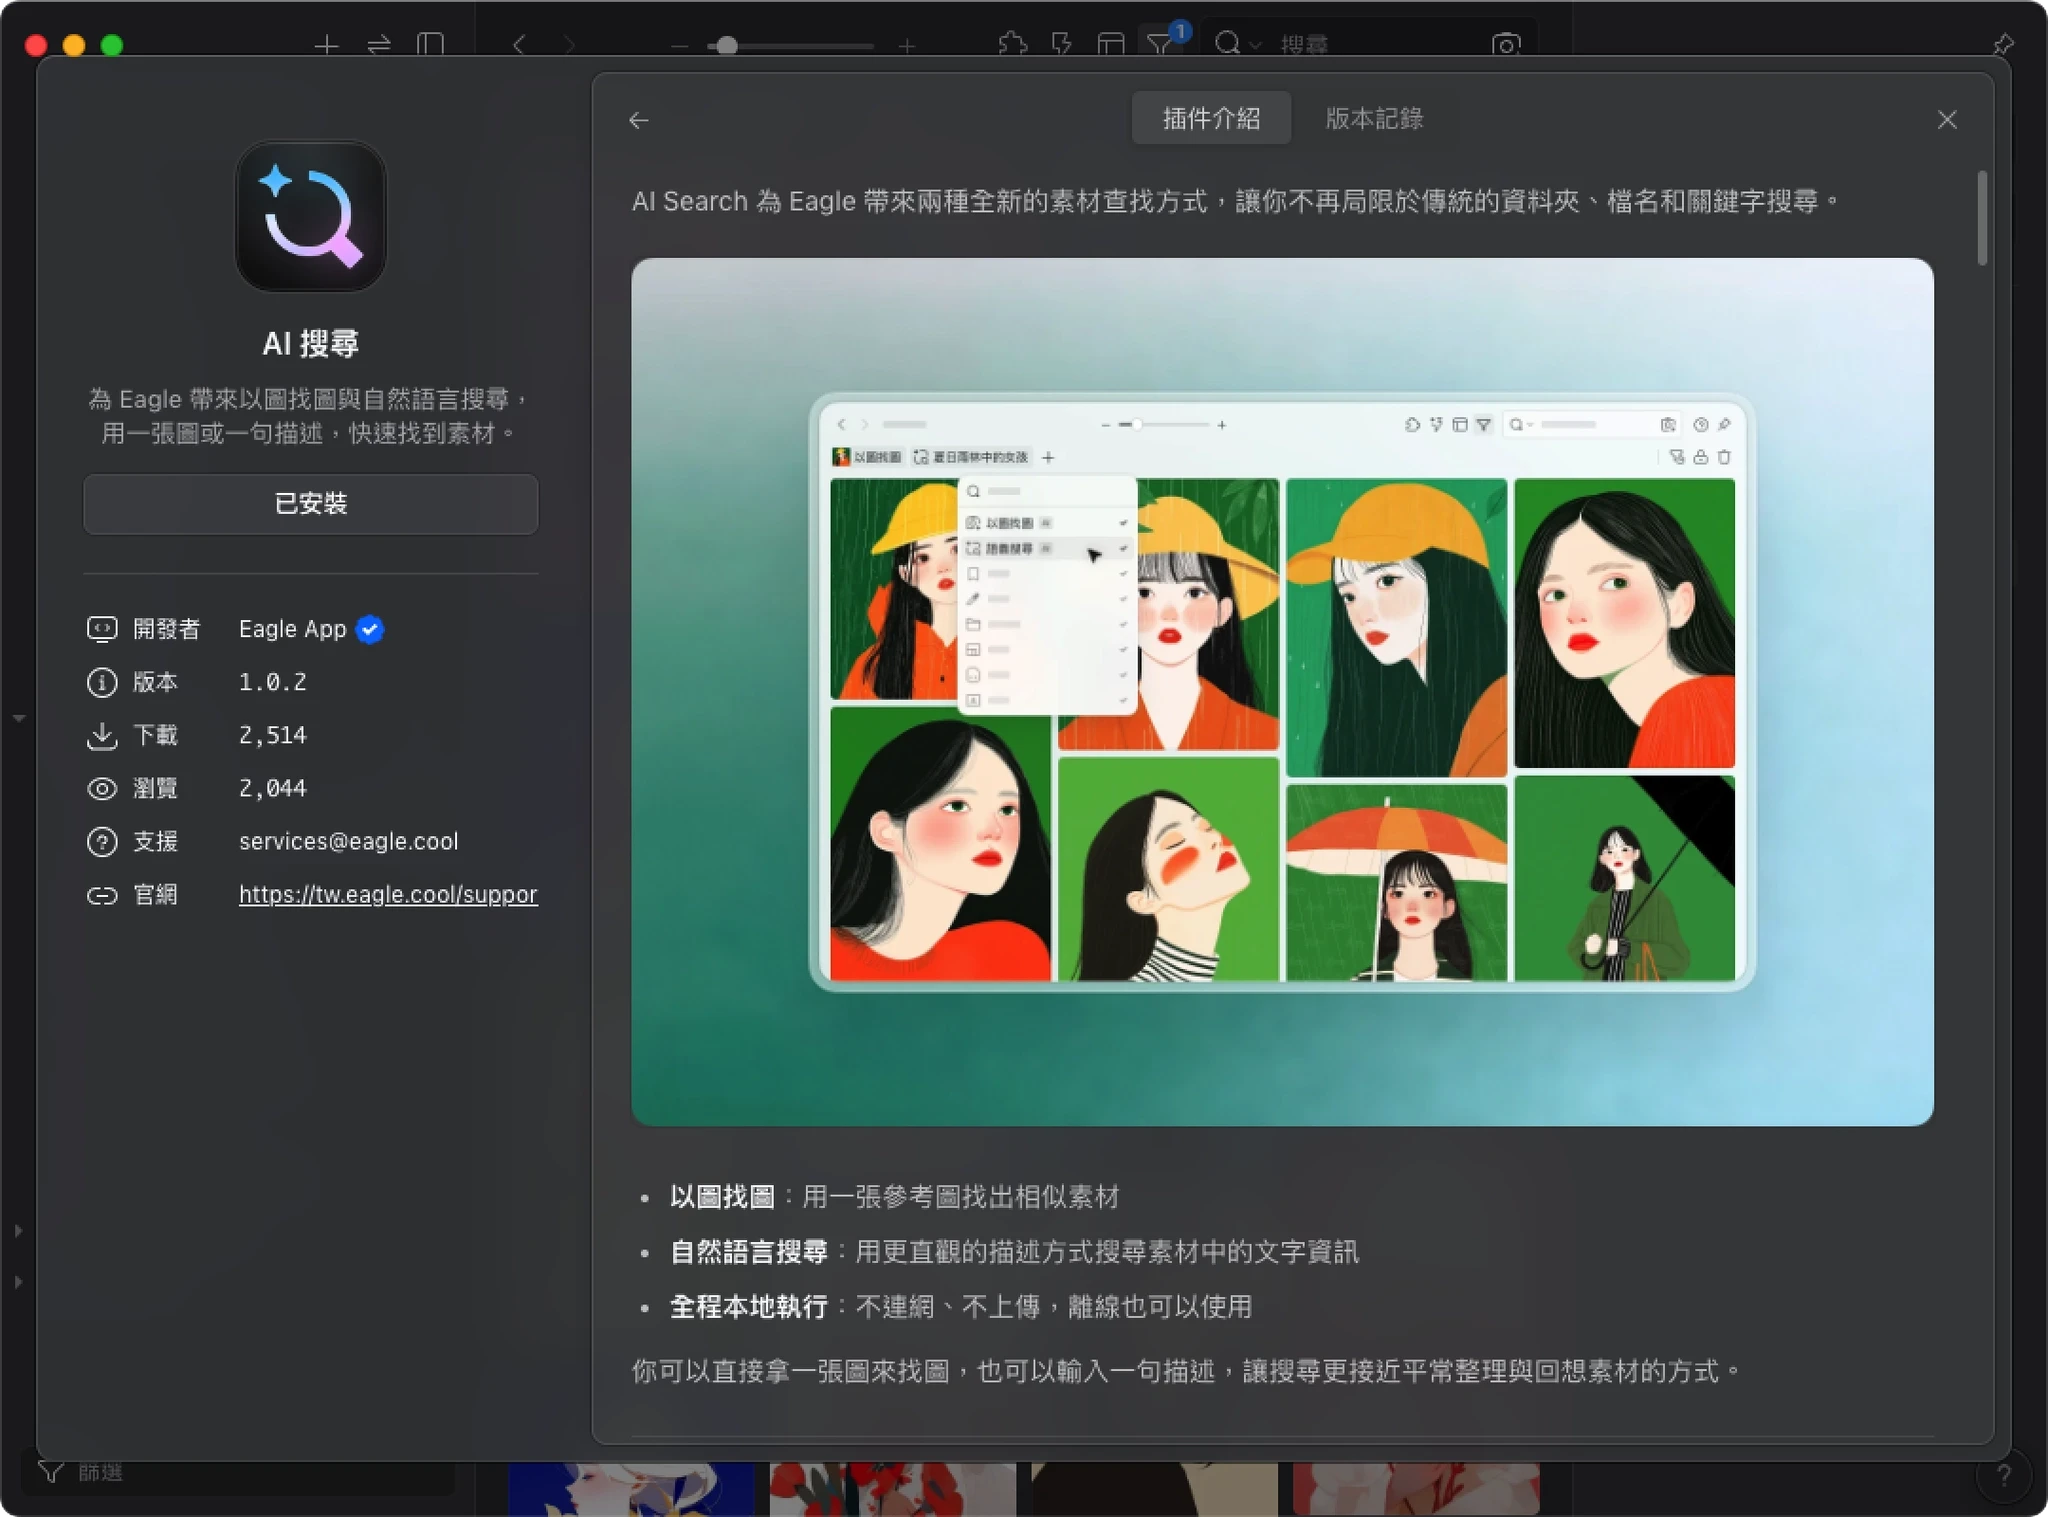Image resolution: width=2048 pixels, height=1517 pixels.
Task: Click the AI 搜尋 plugin icon
Action: [311, 217]
